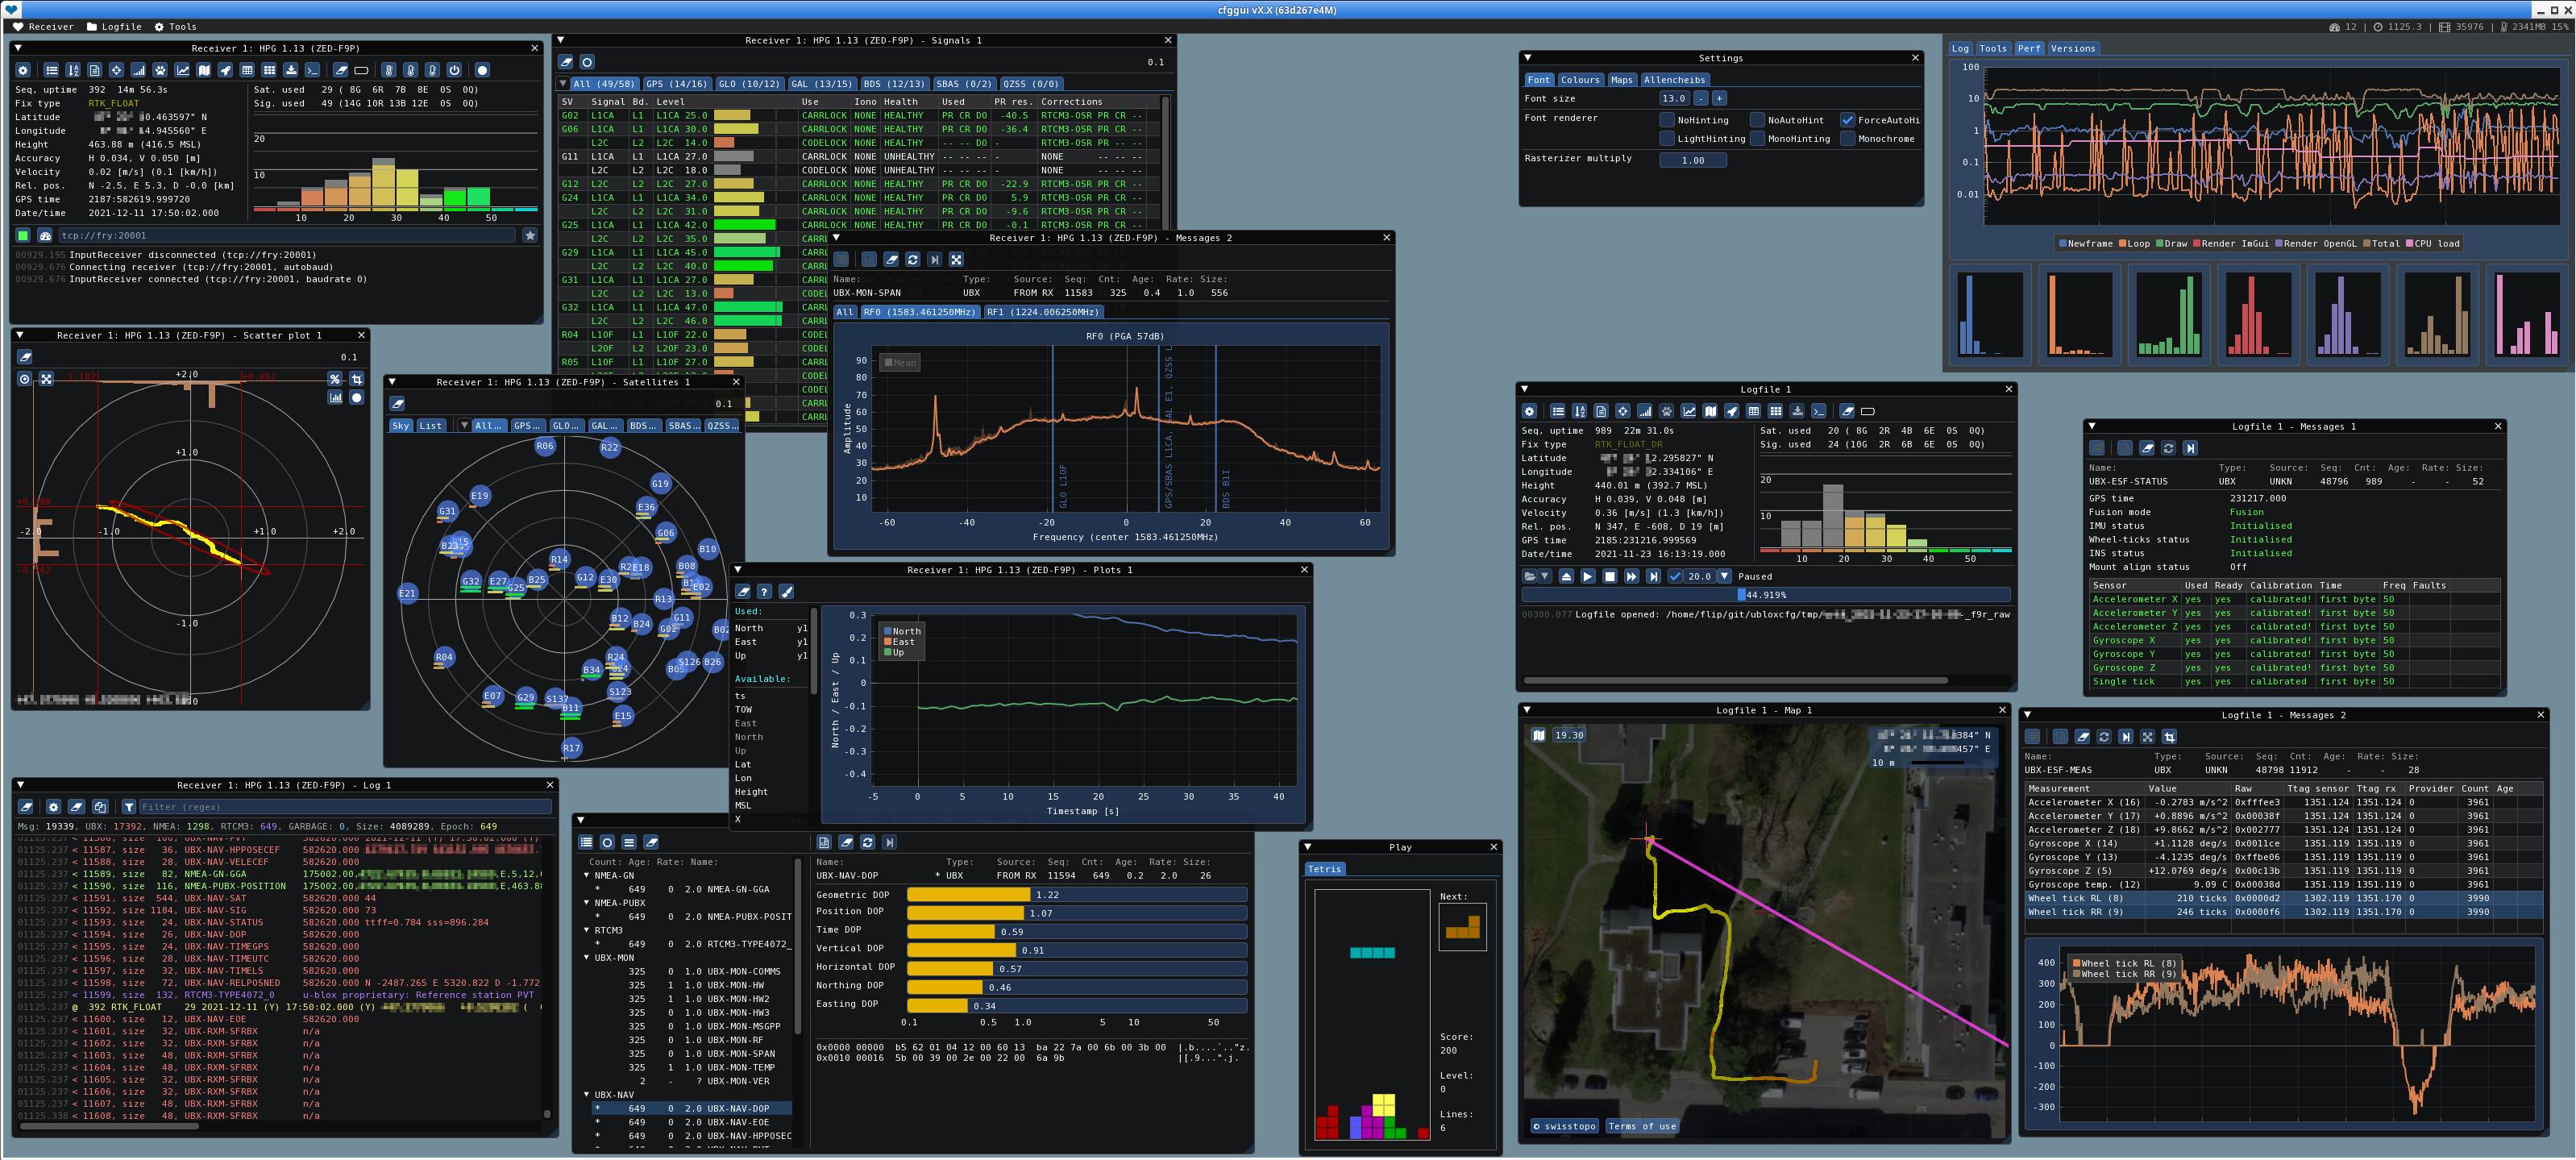
Task: Click the Rasterizer multiply 1.00 field
Action: (x=1693, y=160)
